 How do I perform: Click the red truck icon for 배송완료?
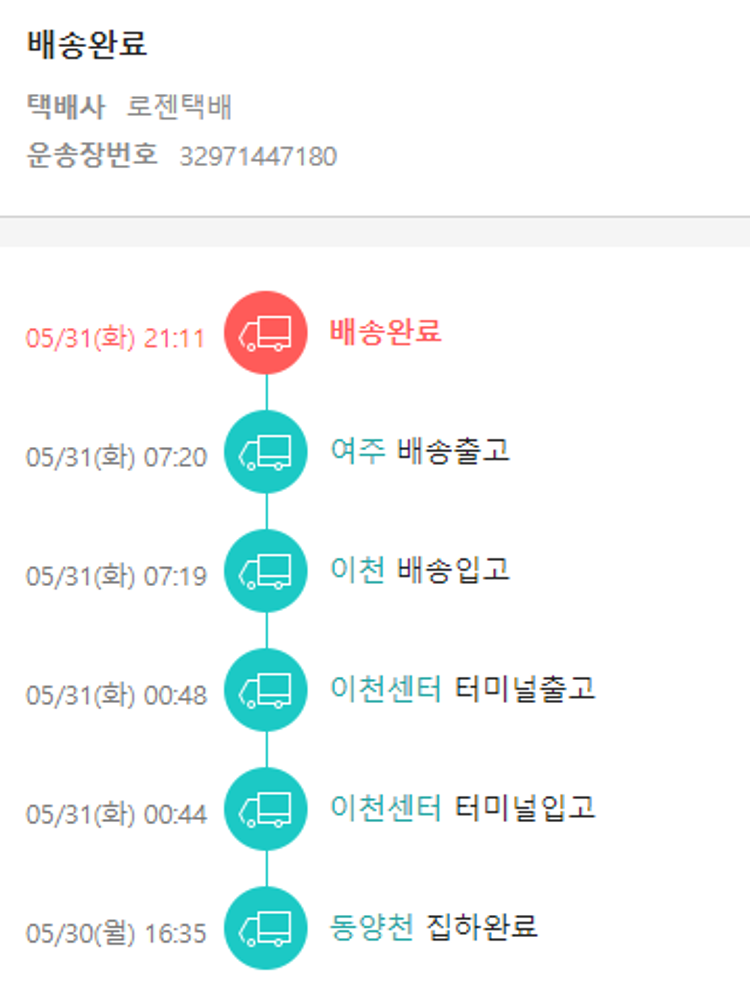tap(266, 333)
